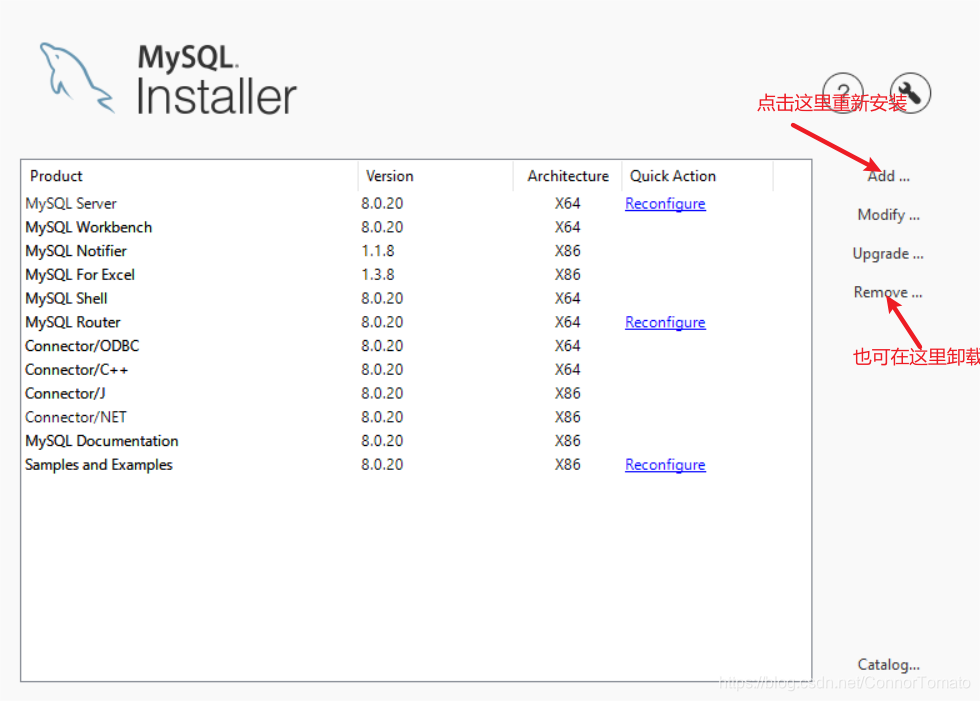Image resolution: width=980 pixels, height=701 pixels.
Task: Click the Add ... button
Action: click(888, 176)
